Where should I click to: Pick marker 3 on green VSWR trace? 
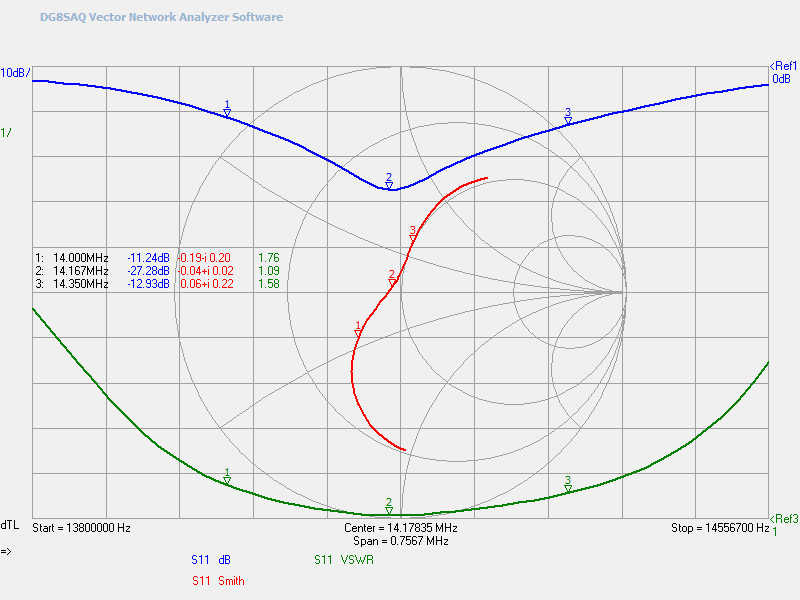point(568,487)
